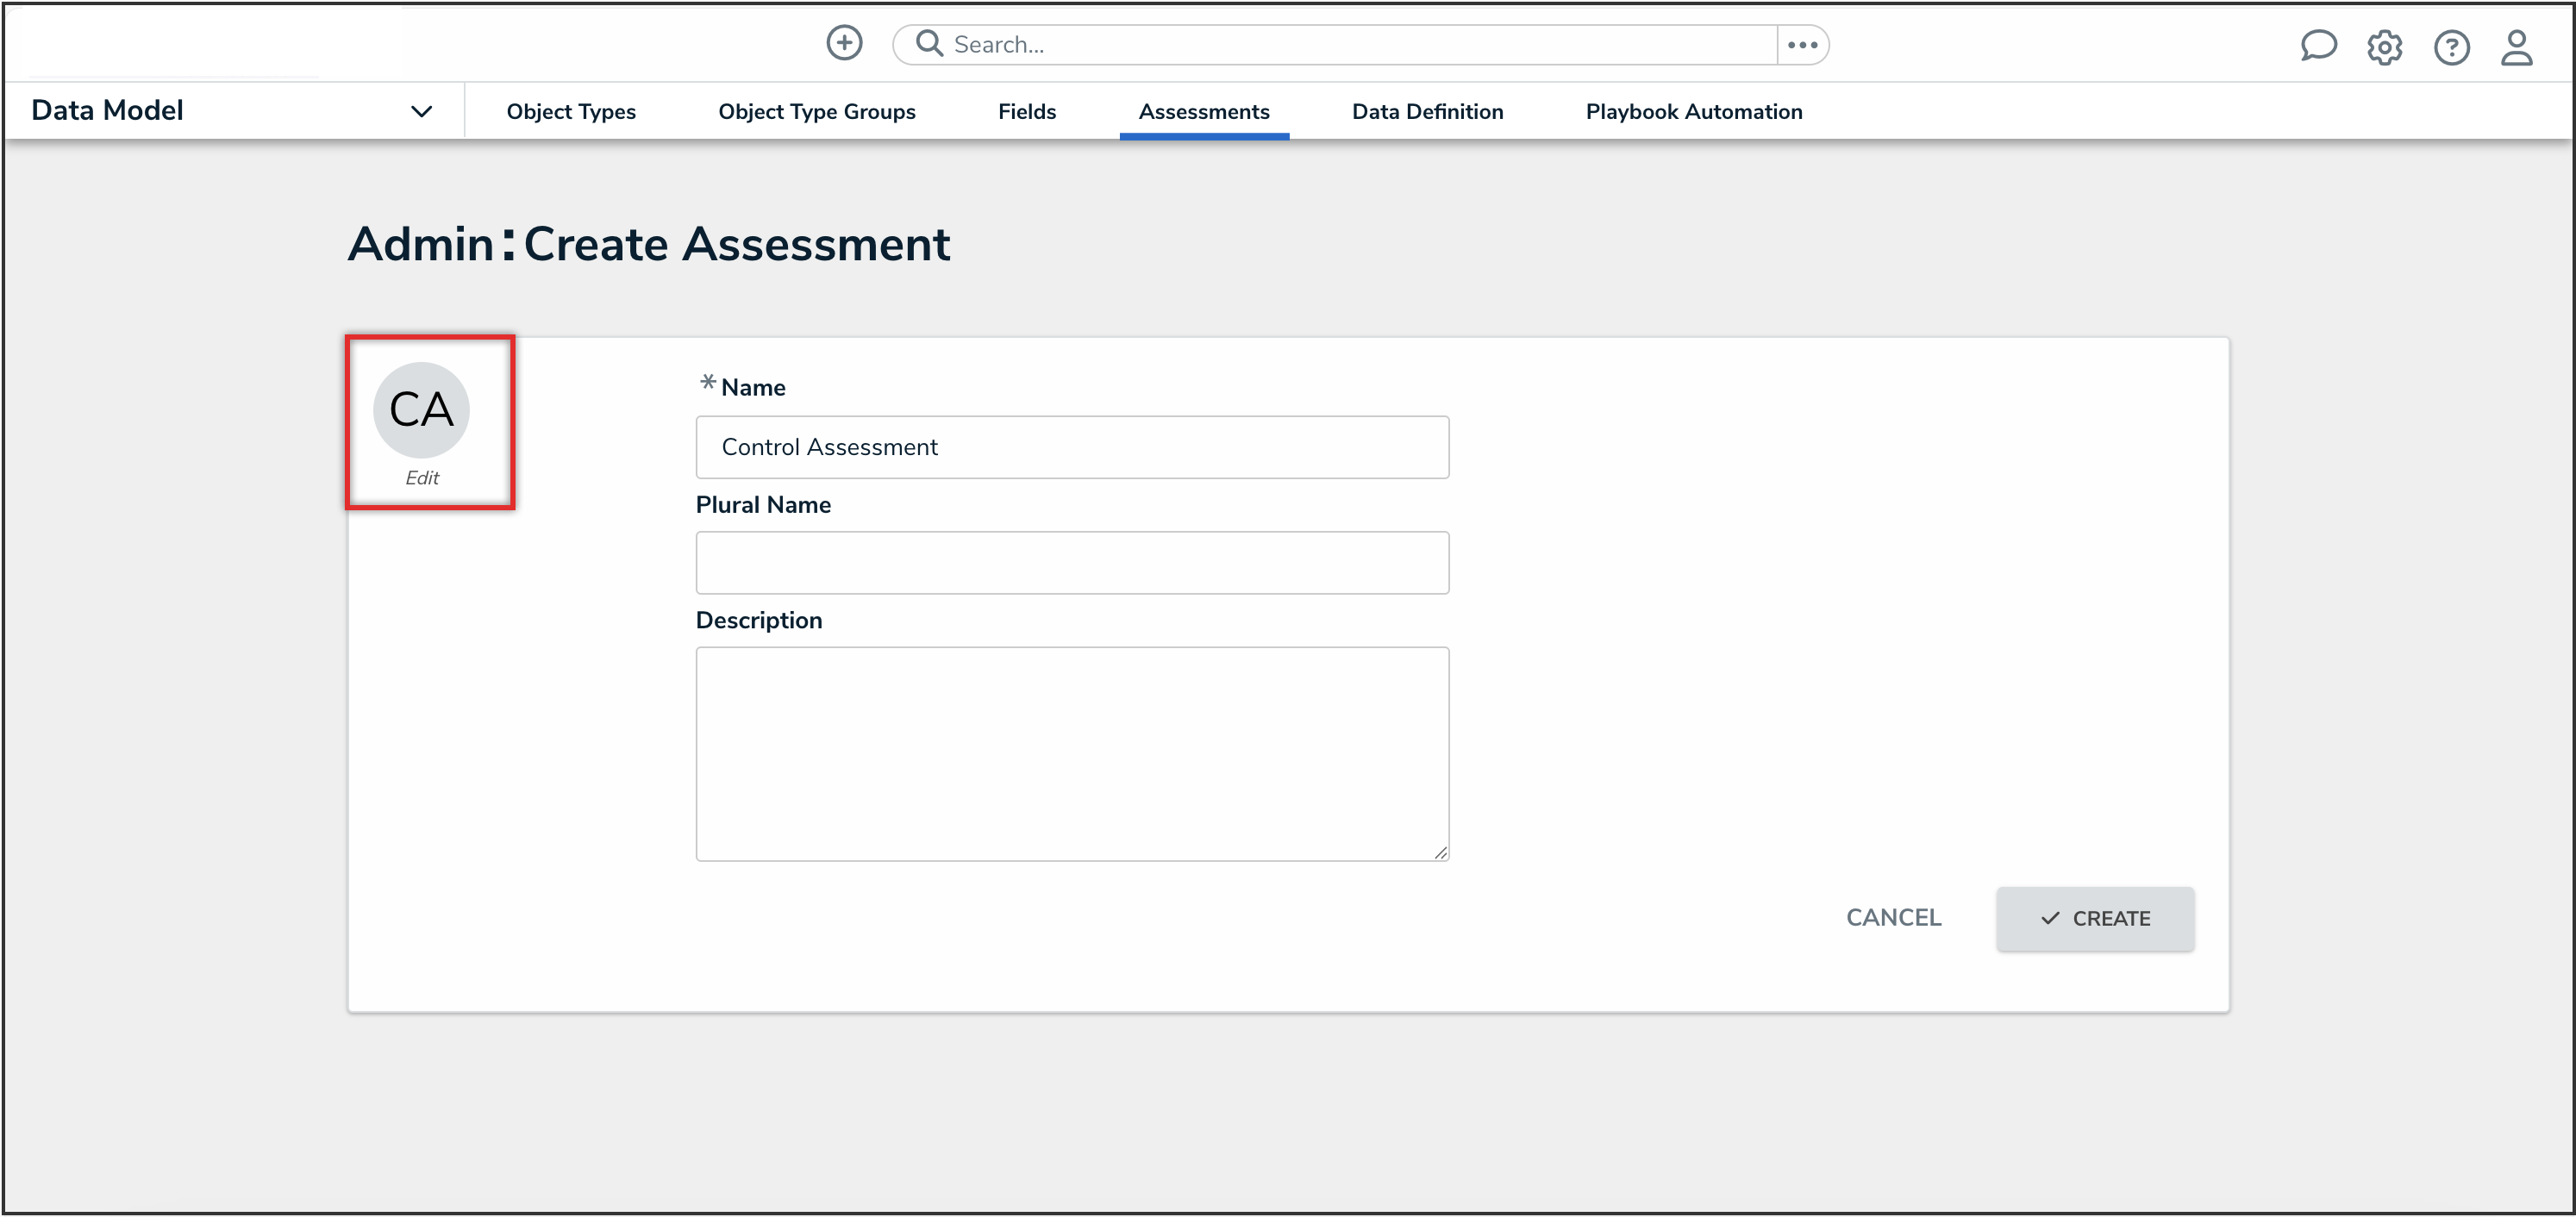The height and width of the screenshot is (1217, 2576).
Task: Focus the Plural Name input field
Action: pyautogui.click(x=1071, y=562)
